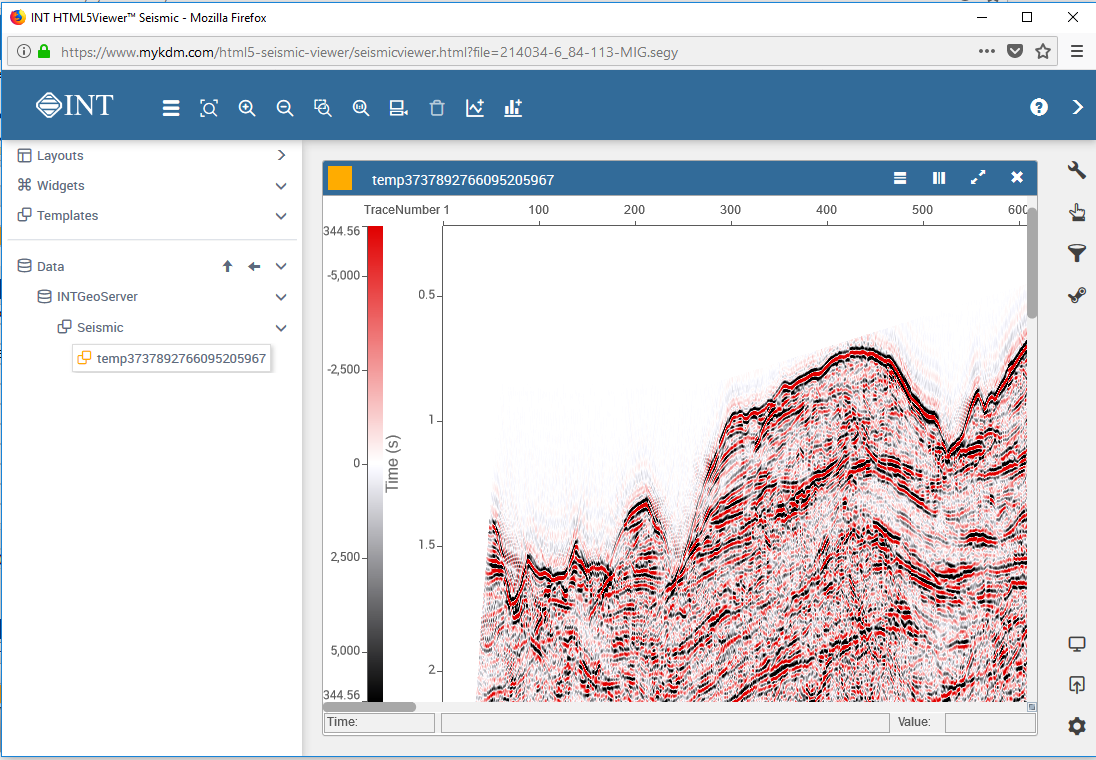Viewport: 1096px width, 760px height.
Task: Collapse the Widgets section chevron
Action: coord(281,186)
